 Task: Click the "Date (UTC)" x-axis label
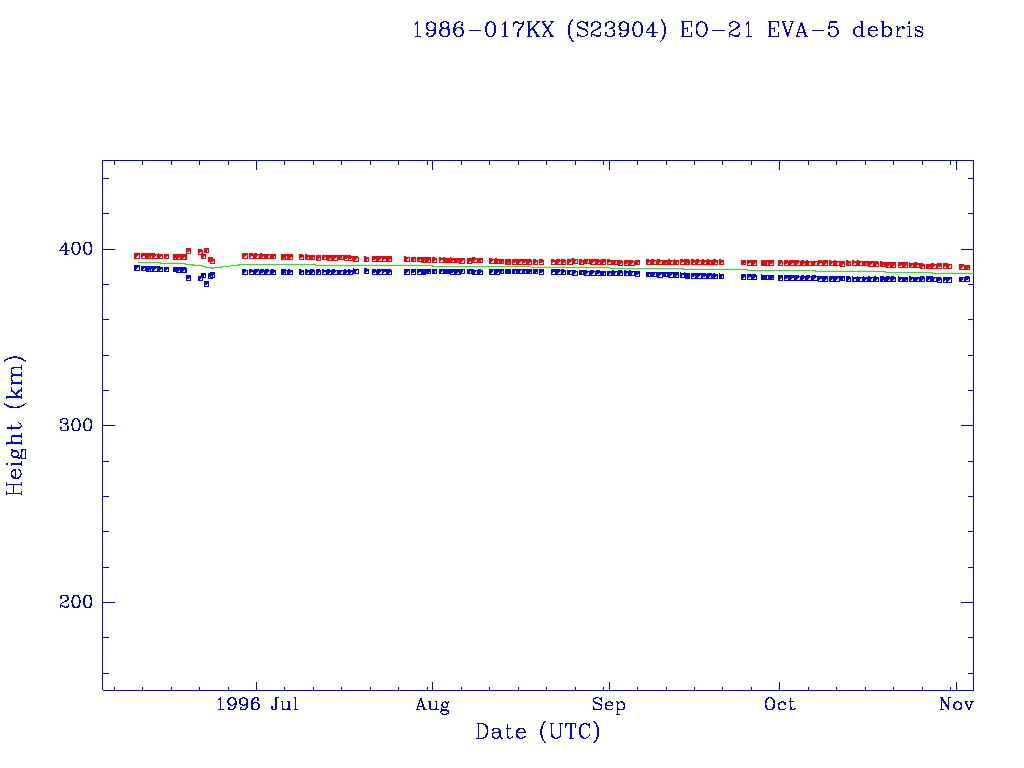[x=538, y=732]
